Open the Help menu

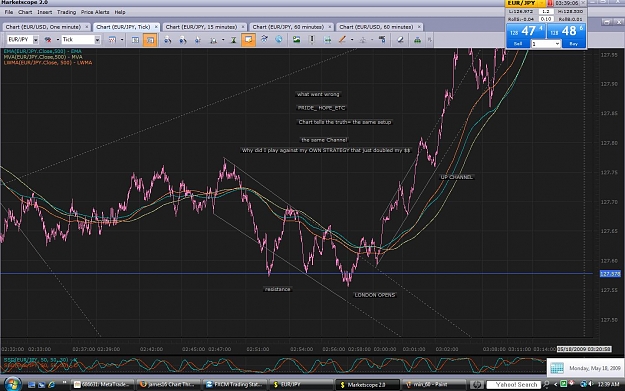[x=120, y=12]
